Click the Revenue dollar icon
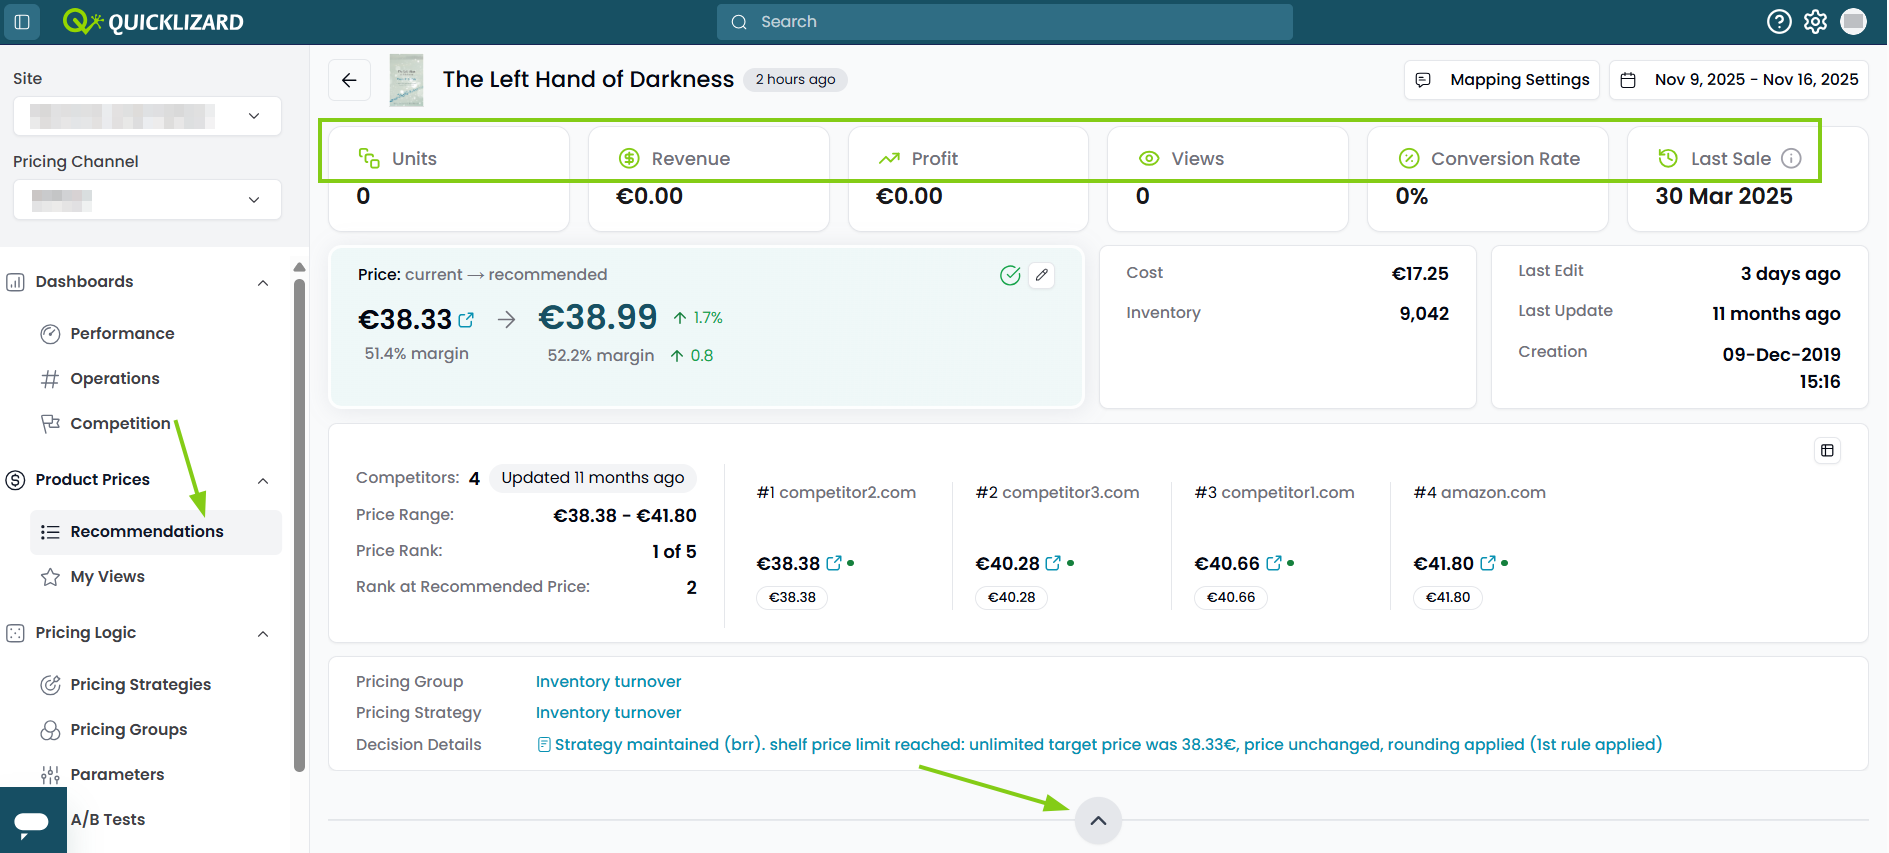Image resolution: width=1889 pixels, height=853 pixels. point(629,158)
